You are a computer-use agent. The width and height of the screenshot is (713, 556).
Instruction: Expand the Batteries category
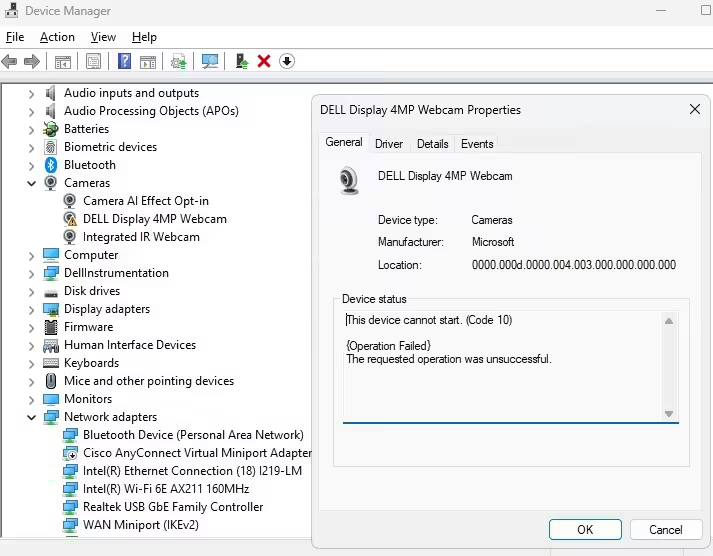(32, 129)
